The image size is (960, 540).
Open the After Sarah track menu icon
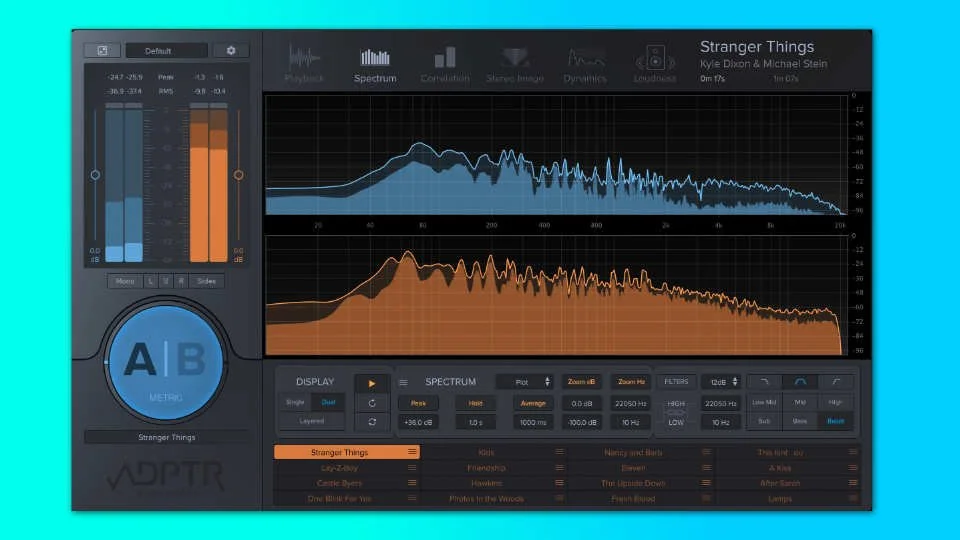tap(853, 482)
